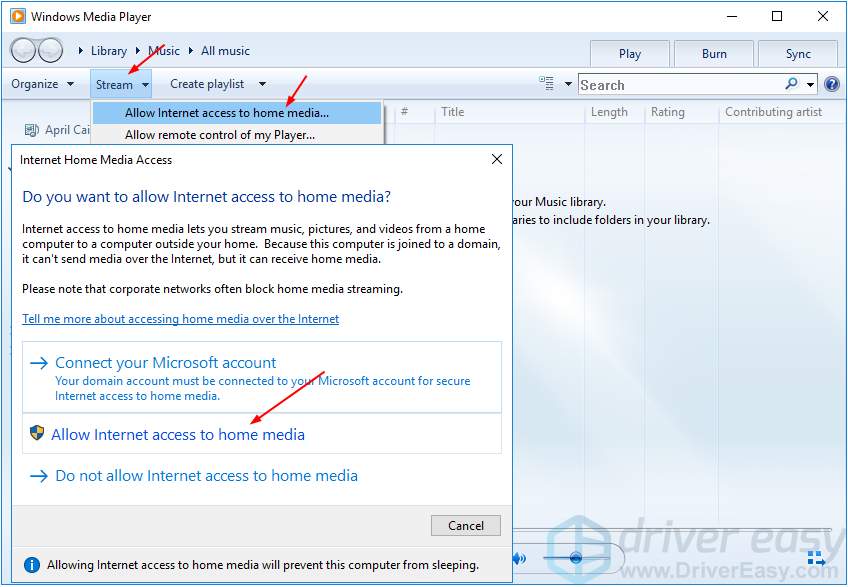
Task: Adjust the volume slider
Action: click(x=575, y=557)
